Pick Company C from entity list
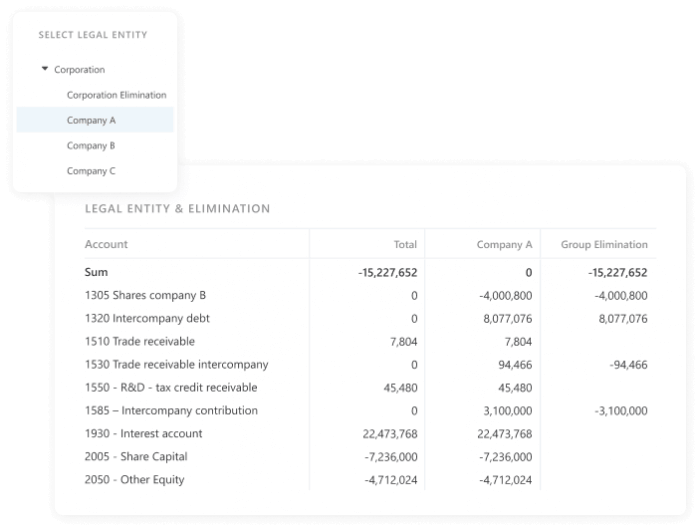 91,171
